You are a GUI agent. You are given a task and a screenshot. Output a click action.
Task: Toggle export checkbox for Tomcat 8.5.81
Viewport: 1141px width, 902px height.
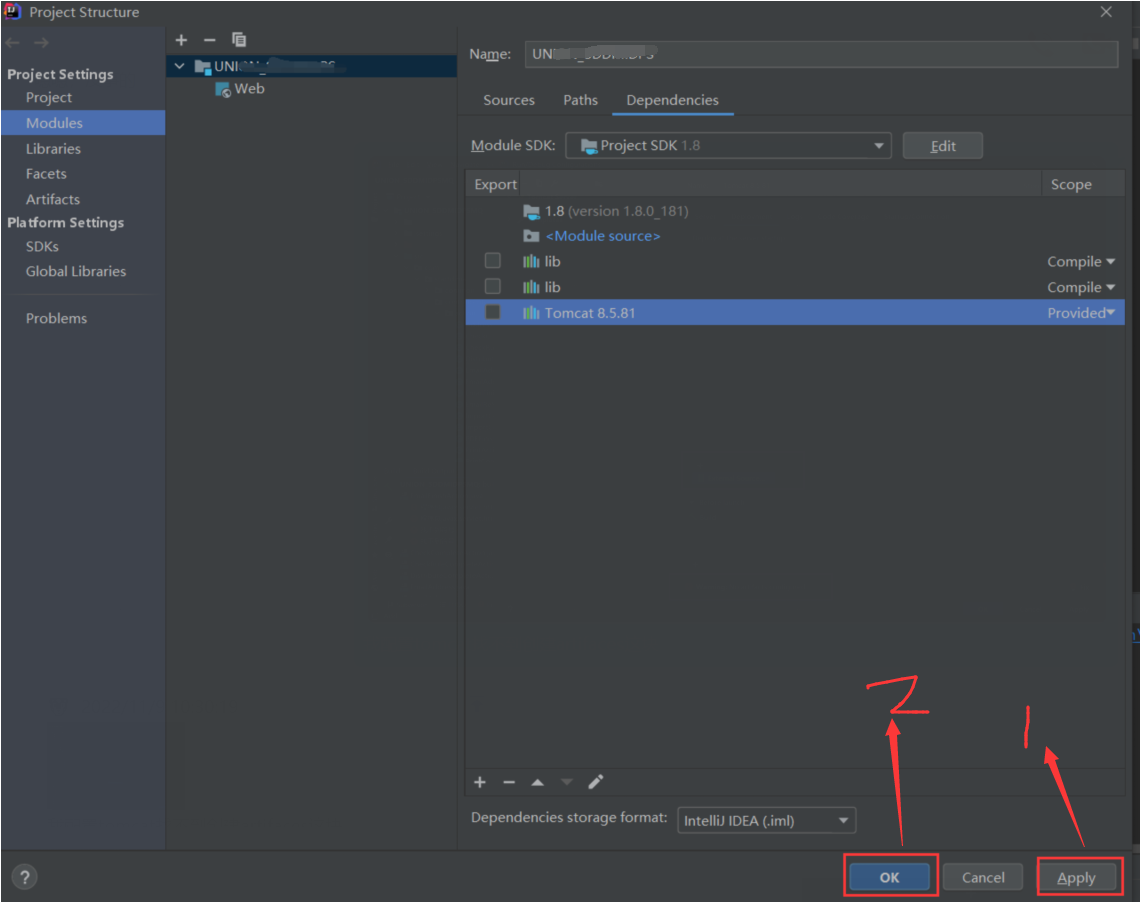pos(493,312)
